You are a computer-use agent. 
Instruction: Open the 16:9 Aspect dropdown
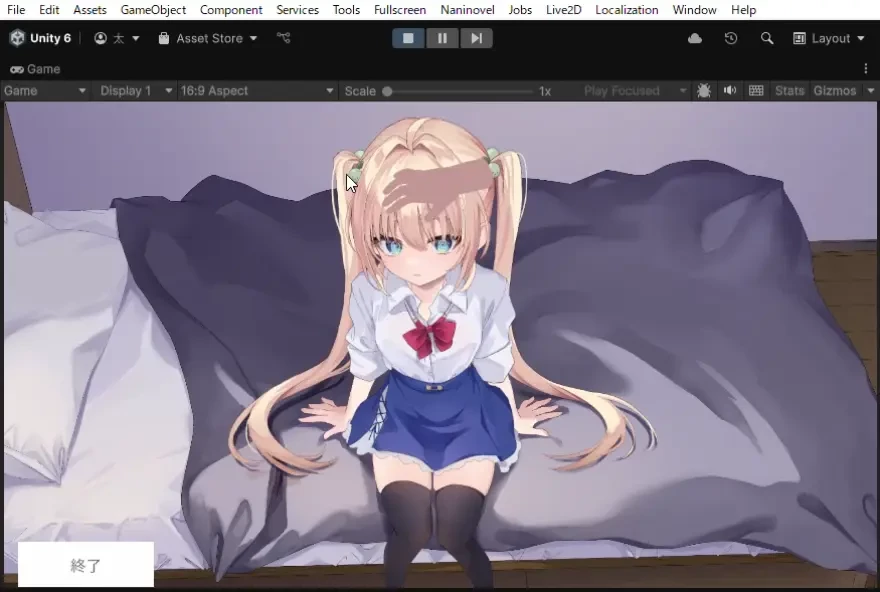click(257, 91)
